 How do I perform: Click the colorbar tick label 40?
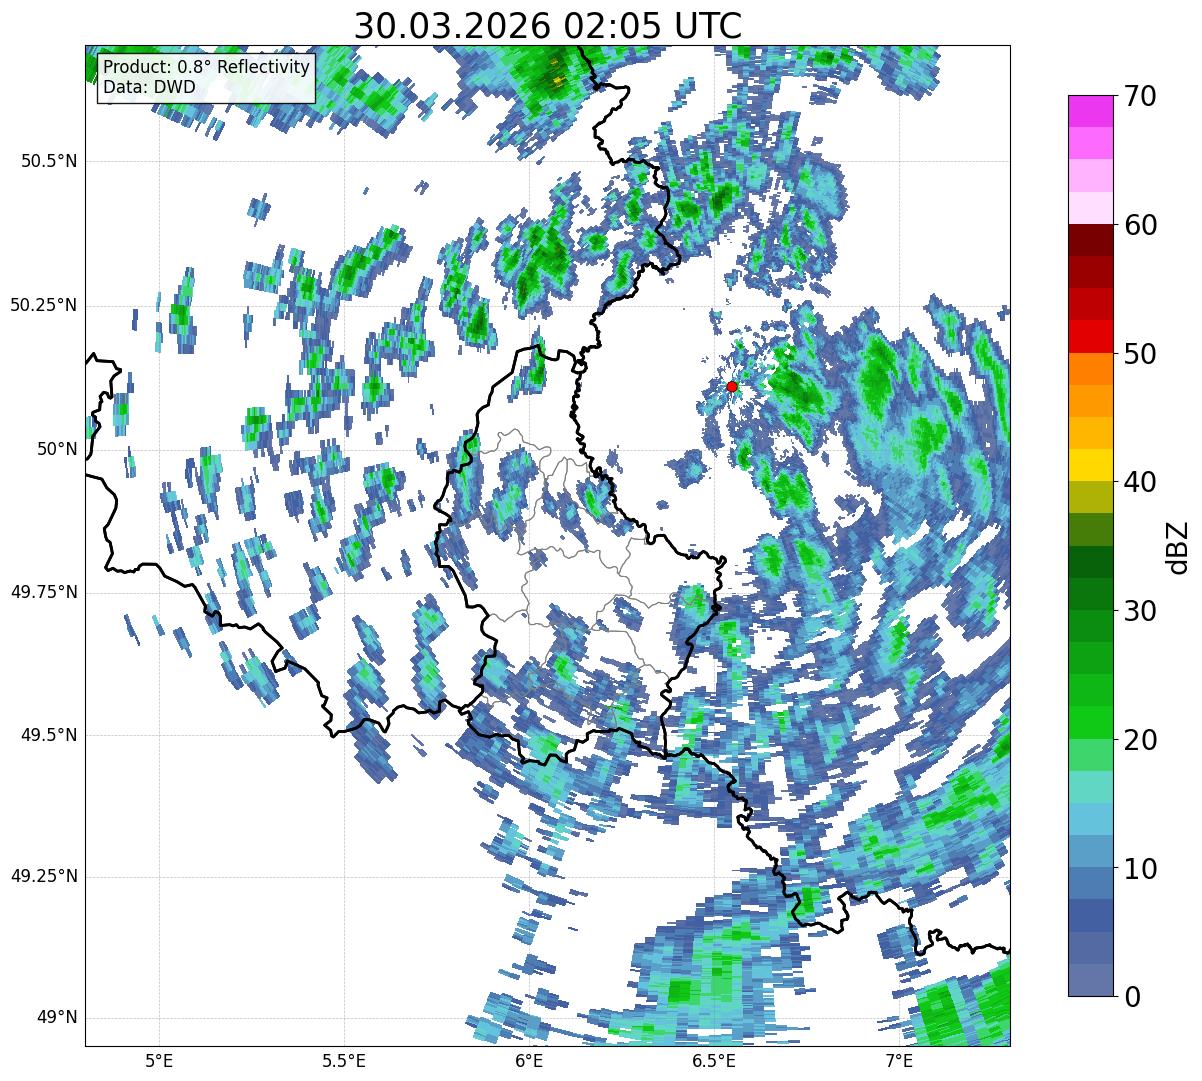pyautogui.click(x=1139, y=482)
